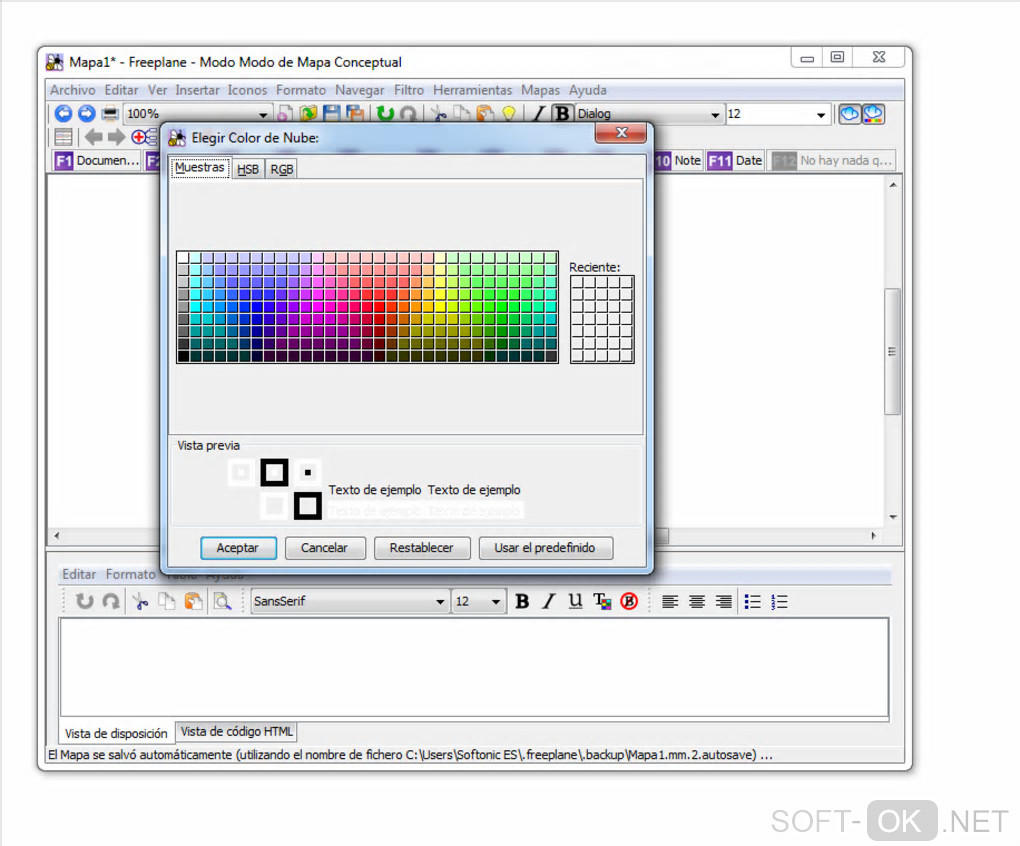The height and width of the screenshot is (846, 1020).
Task: Click the Restablecer button
Action: pos(422,548)
